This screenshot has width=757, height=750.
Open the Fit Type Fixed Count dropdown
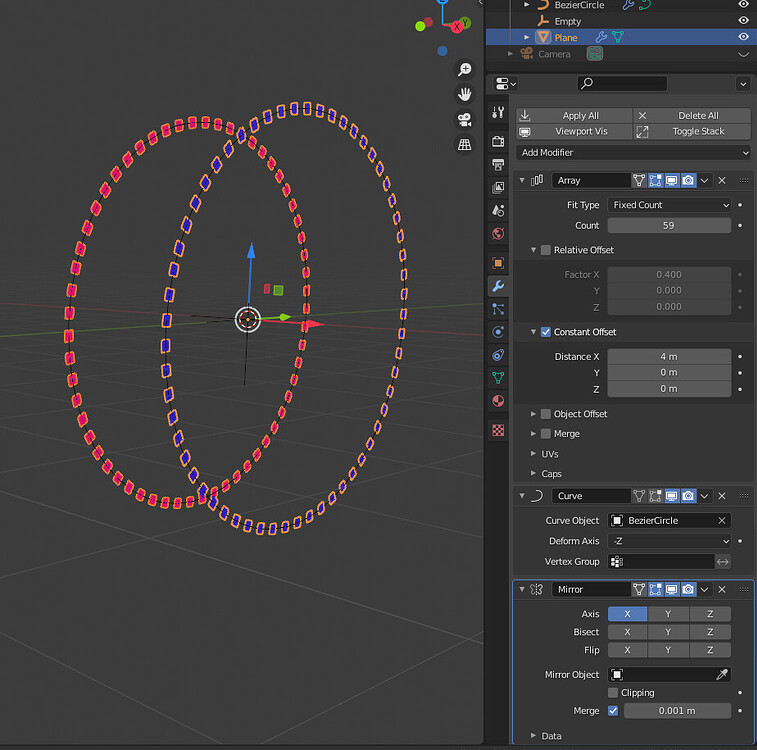pyautogui.click(x=669, y=205)
